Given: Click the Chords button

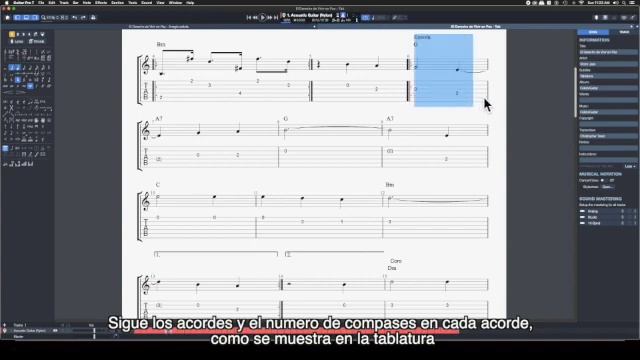Looking at the screenshot, I should (x=37, y=42).
